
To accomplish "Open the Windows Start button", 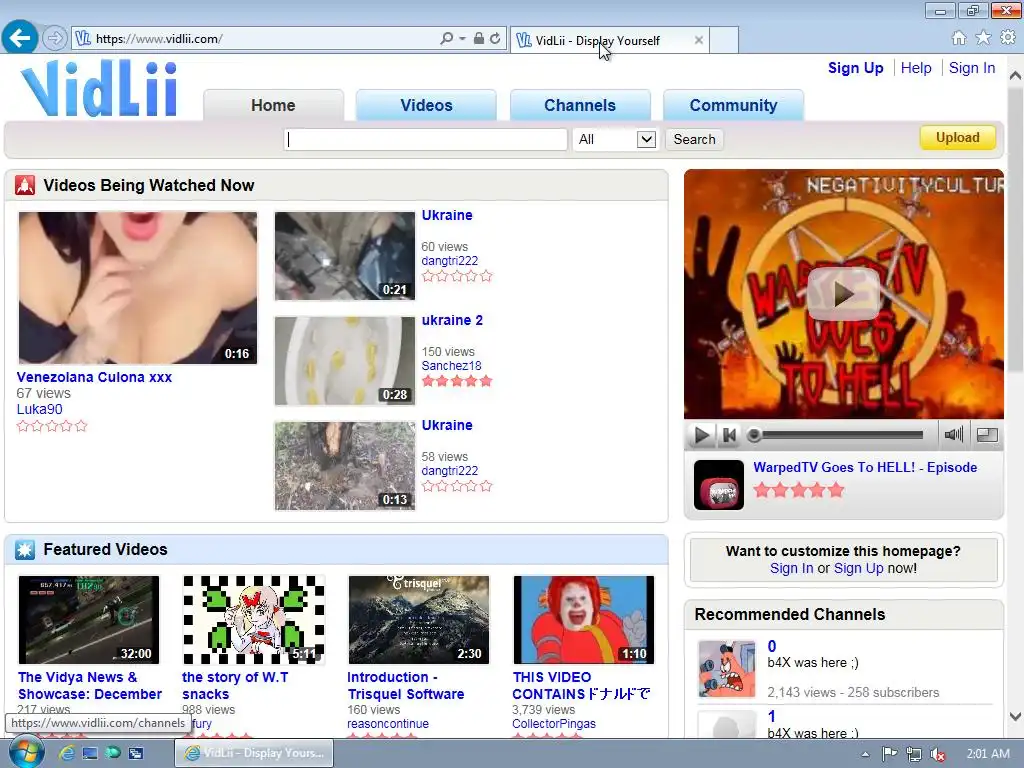I will (26, 753).
